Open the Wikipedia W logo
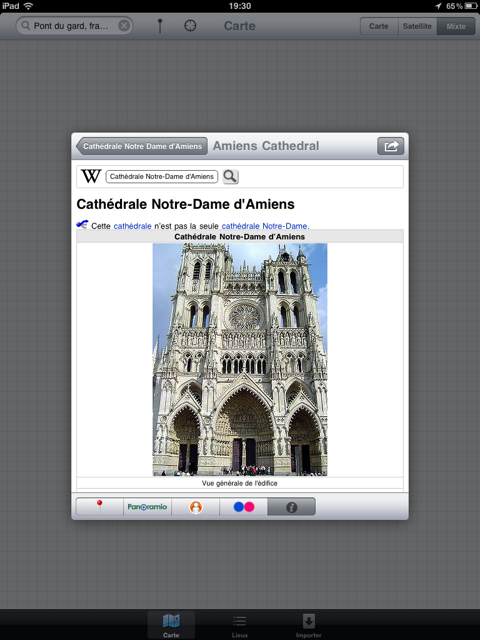The image size is (480, 640). click(91, 176)
